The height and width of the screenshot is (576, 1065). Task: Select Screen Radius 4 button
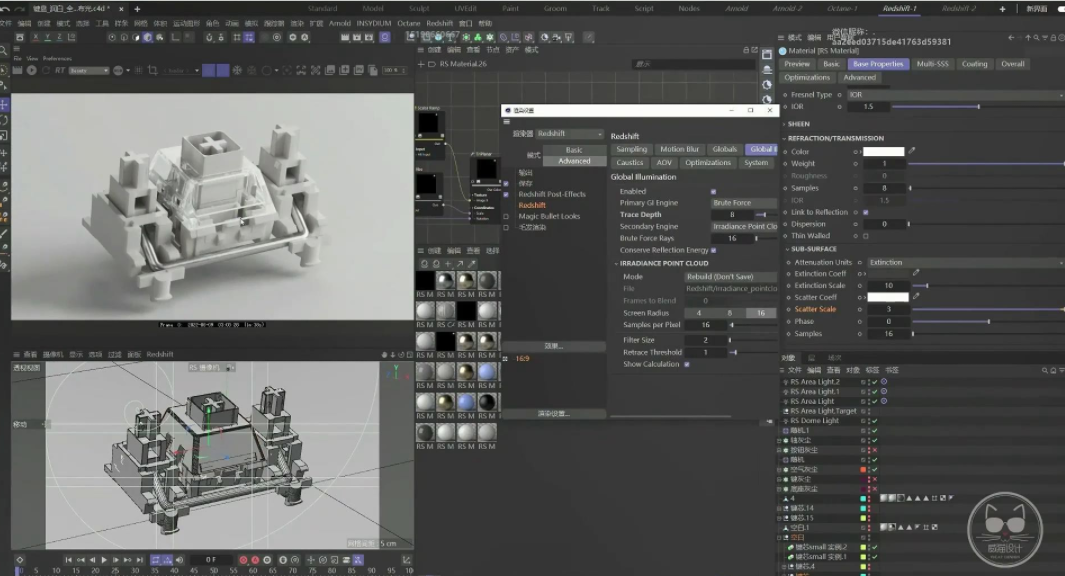click(699, 313)
